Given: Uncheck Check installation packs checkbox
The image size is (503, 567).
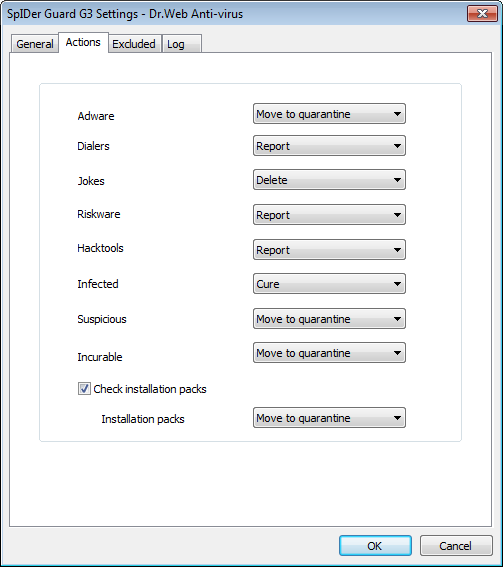Looking at the screenshot, I should 84,389.
